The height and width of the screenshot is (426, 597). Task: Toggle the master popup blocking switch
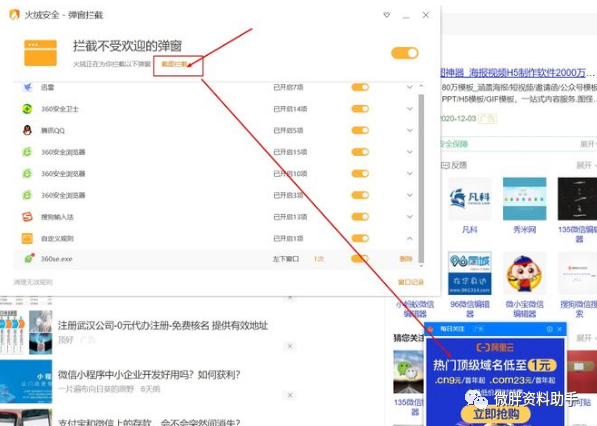pyautogui.click(x=405, y=53)
